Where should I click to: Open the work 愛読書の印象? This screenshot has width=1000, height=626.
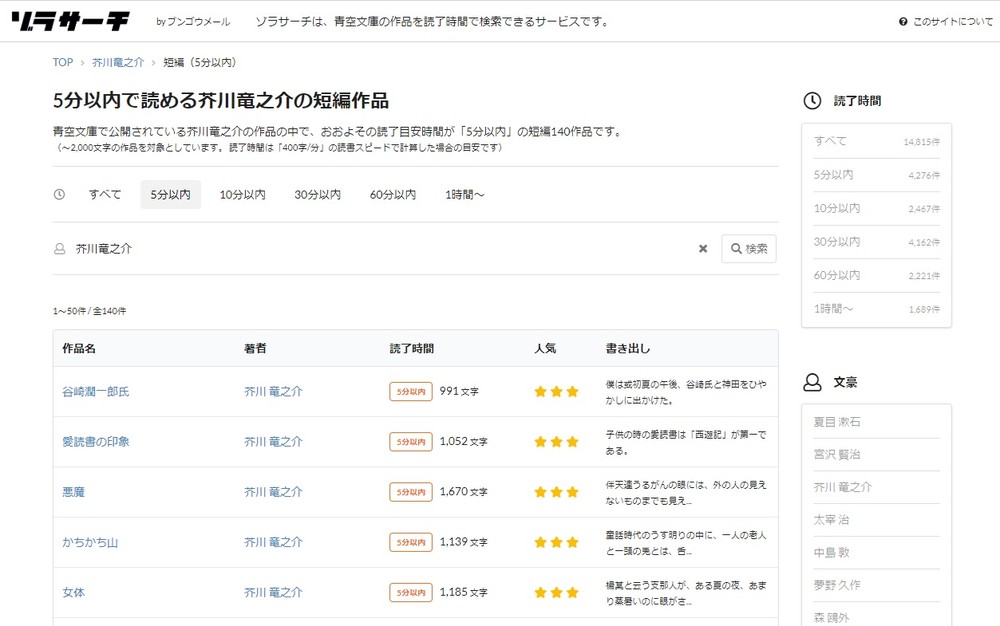tap(96, 442)
